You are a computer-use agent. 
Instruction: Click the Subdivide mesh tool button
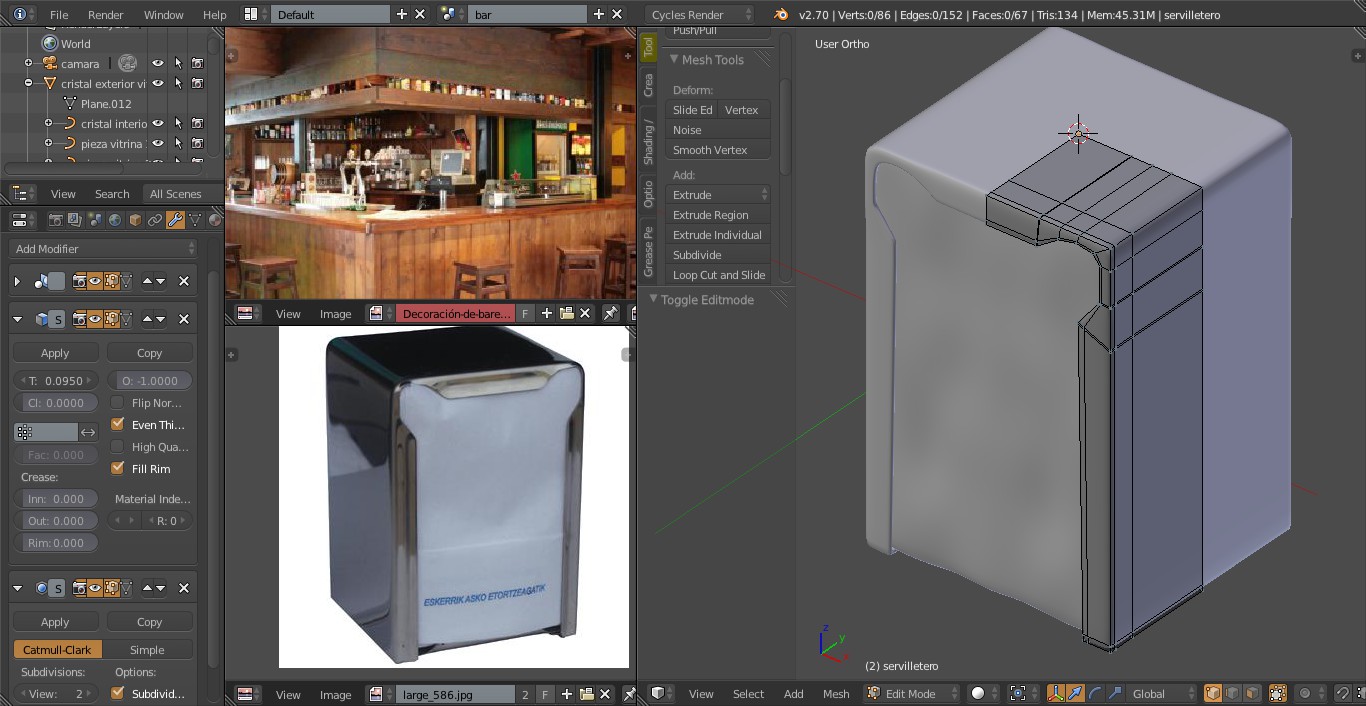pos(719,254)
